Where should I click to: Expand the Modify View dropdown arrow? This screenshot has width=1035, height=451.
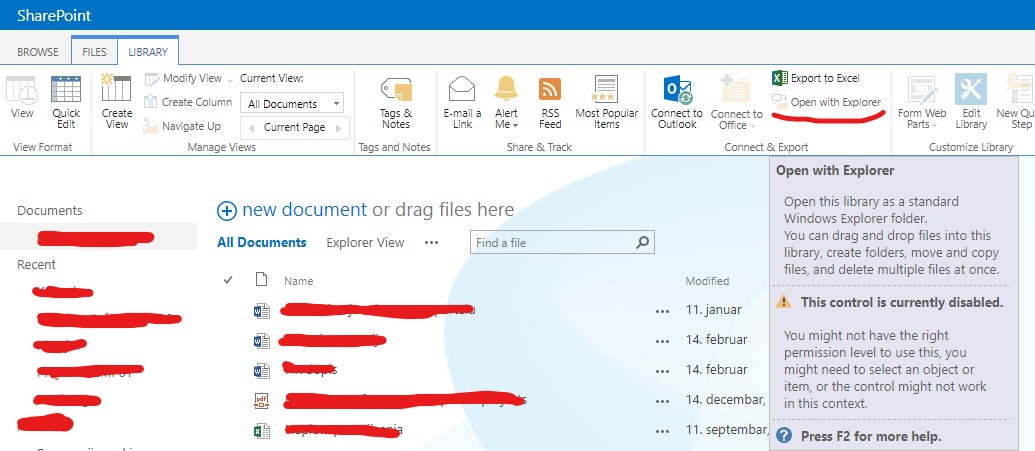pos(230,80)
